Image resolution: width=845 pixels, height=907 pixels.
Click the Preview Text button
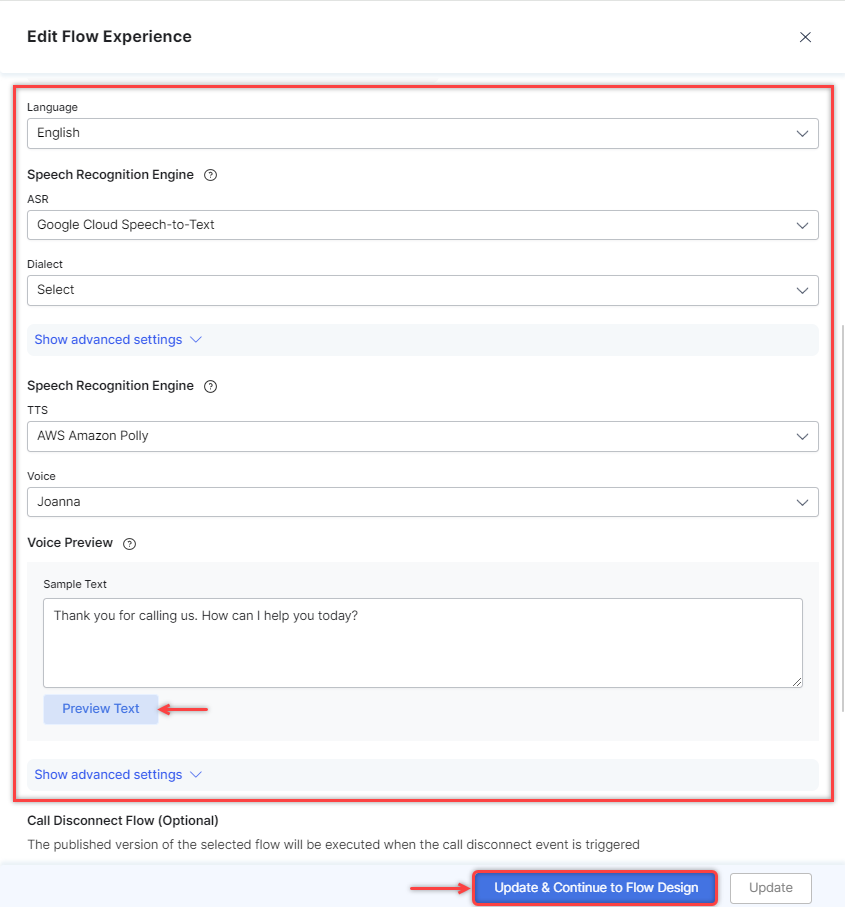point(101,709)
